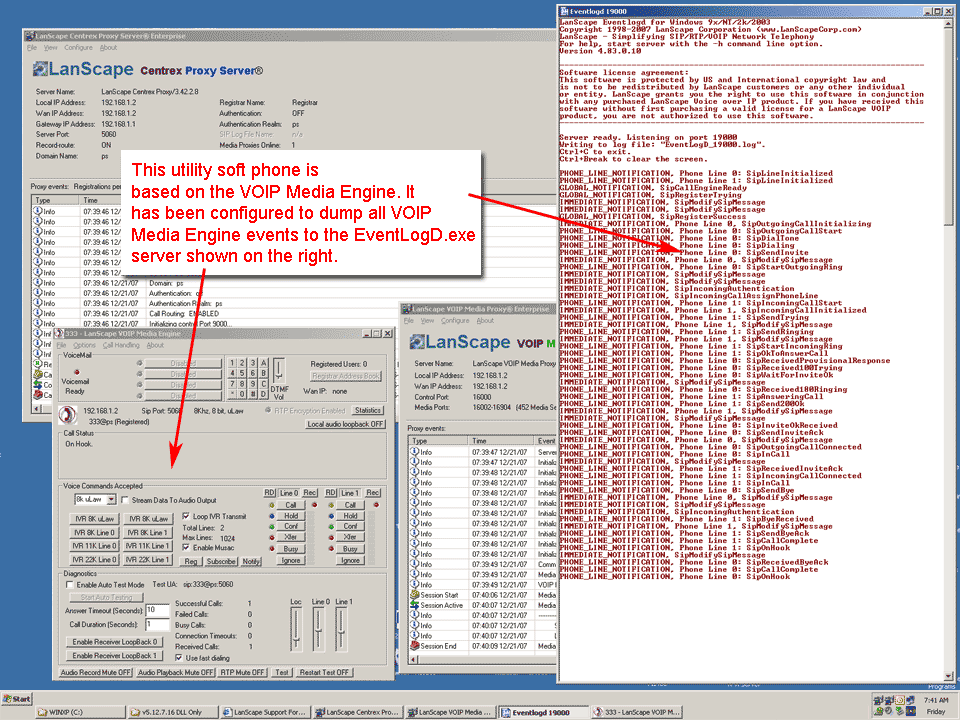Click the Line 0 Call button
Screen dimensions: 960x720
click(x=291, y=505)
